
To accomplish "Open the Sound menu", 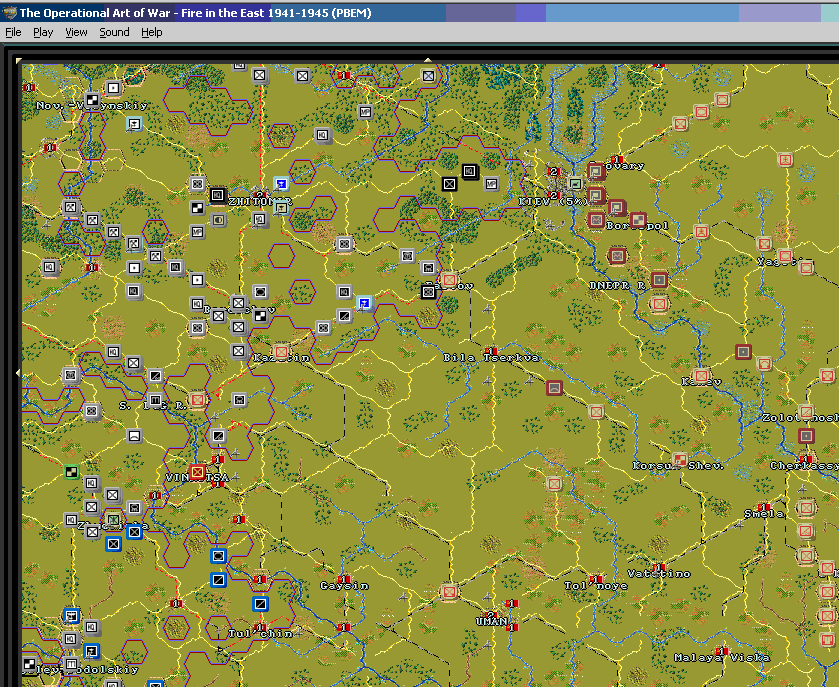I will pos(114,33).
